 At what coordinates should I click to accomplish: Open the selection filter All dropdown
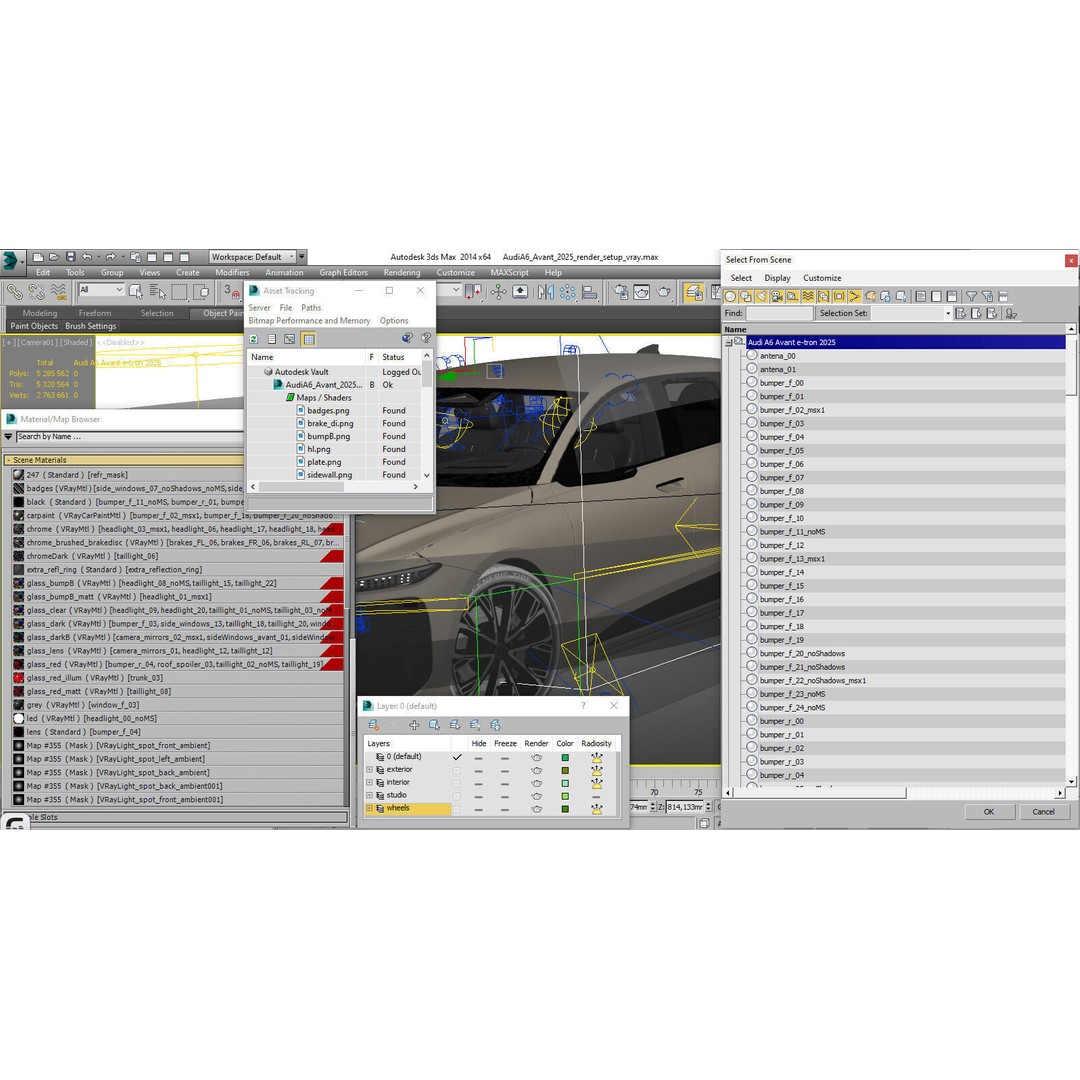click(x=101, y=290)
